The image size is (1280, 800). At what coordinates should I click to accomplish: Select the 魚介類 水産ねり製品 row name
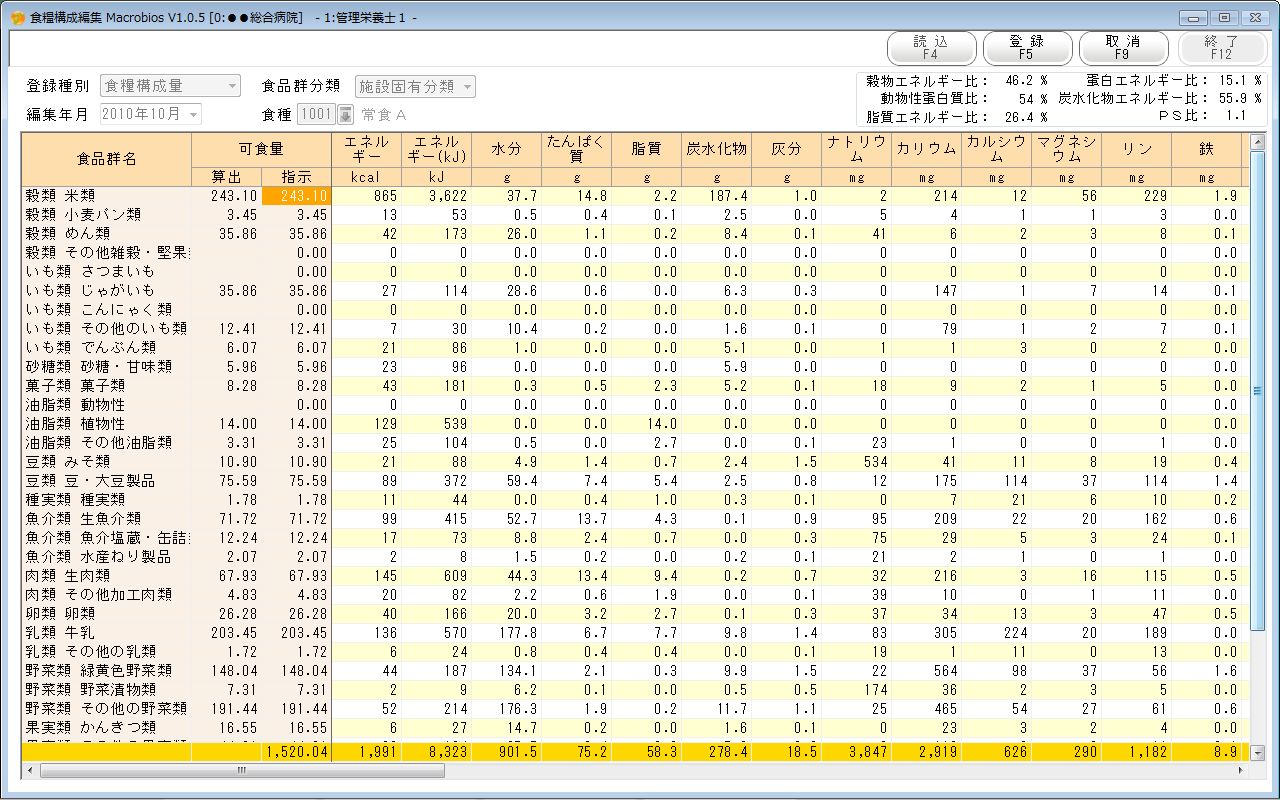pos(107,556)
